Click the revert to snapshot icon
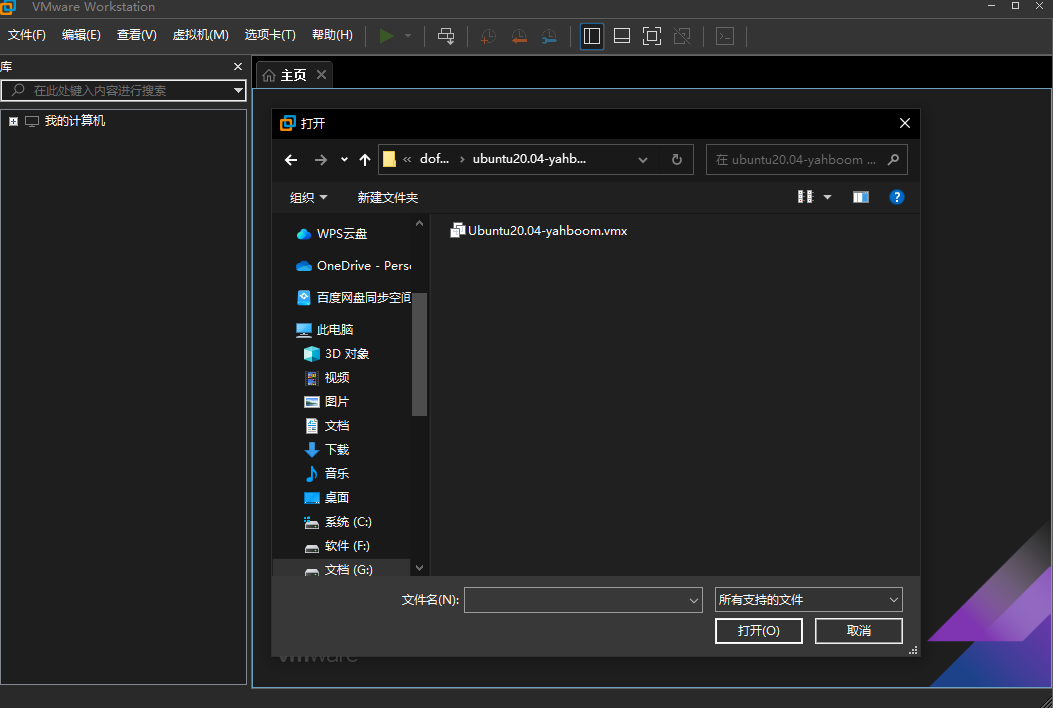 click(519, 36)
